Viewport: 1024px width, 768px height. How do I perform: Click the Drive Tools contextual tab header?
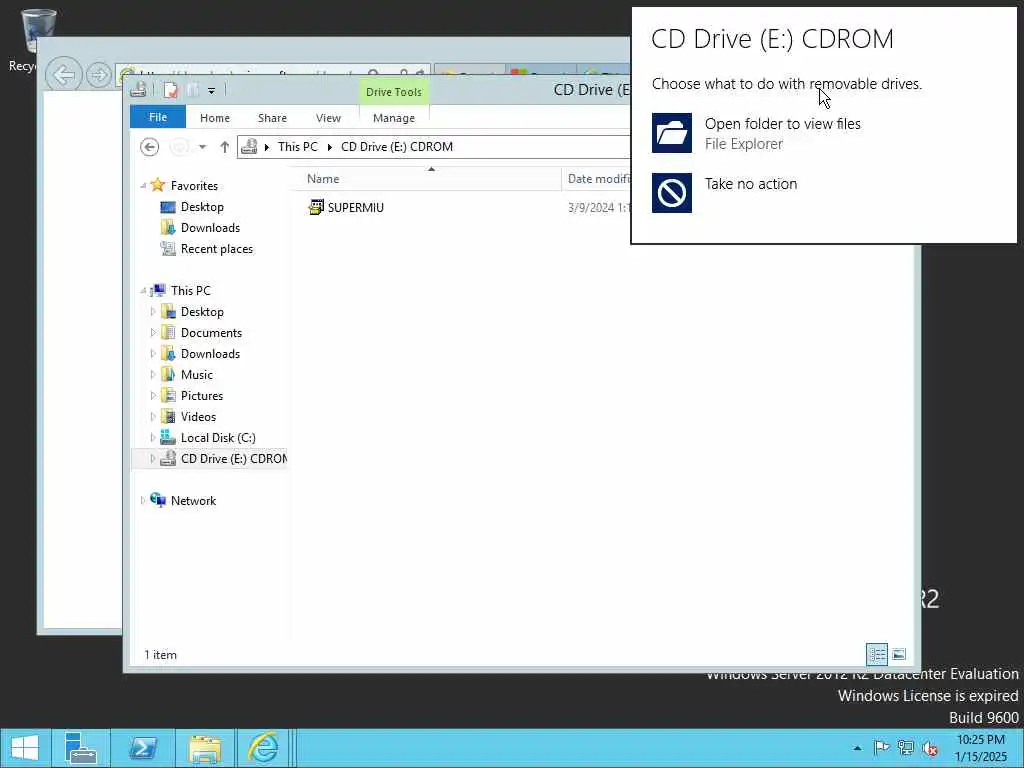tap(394, 92)
